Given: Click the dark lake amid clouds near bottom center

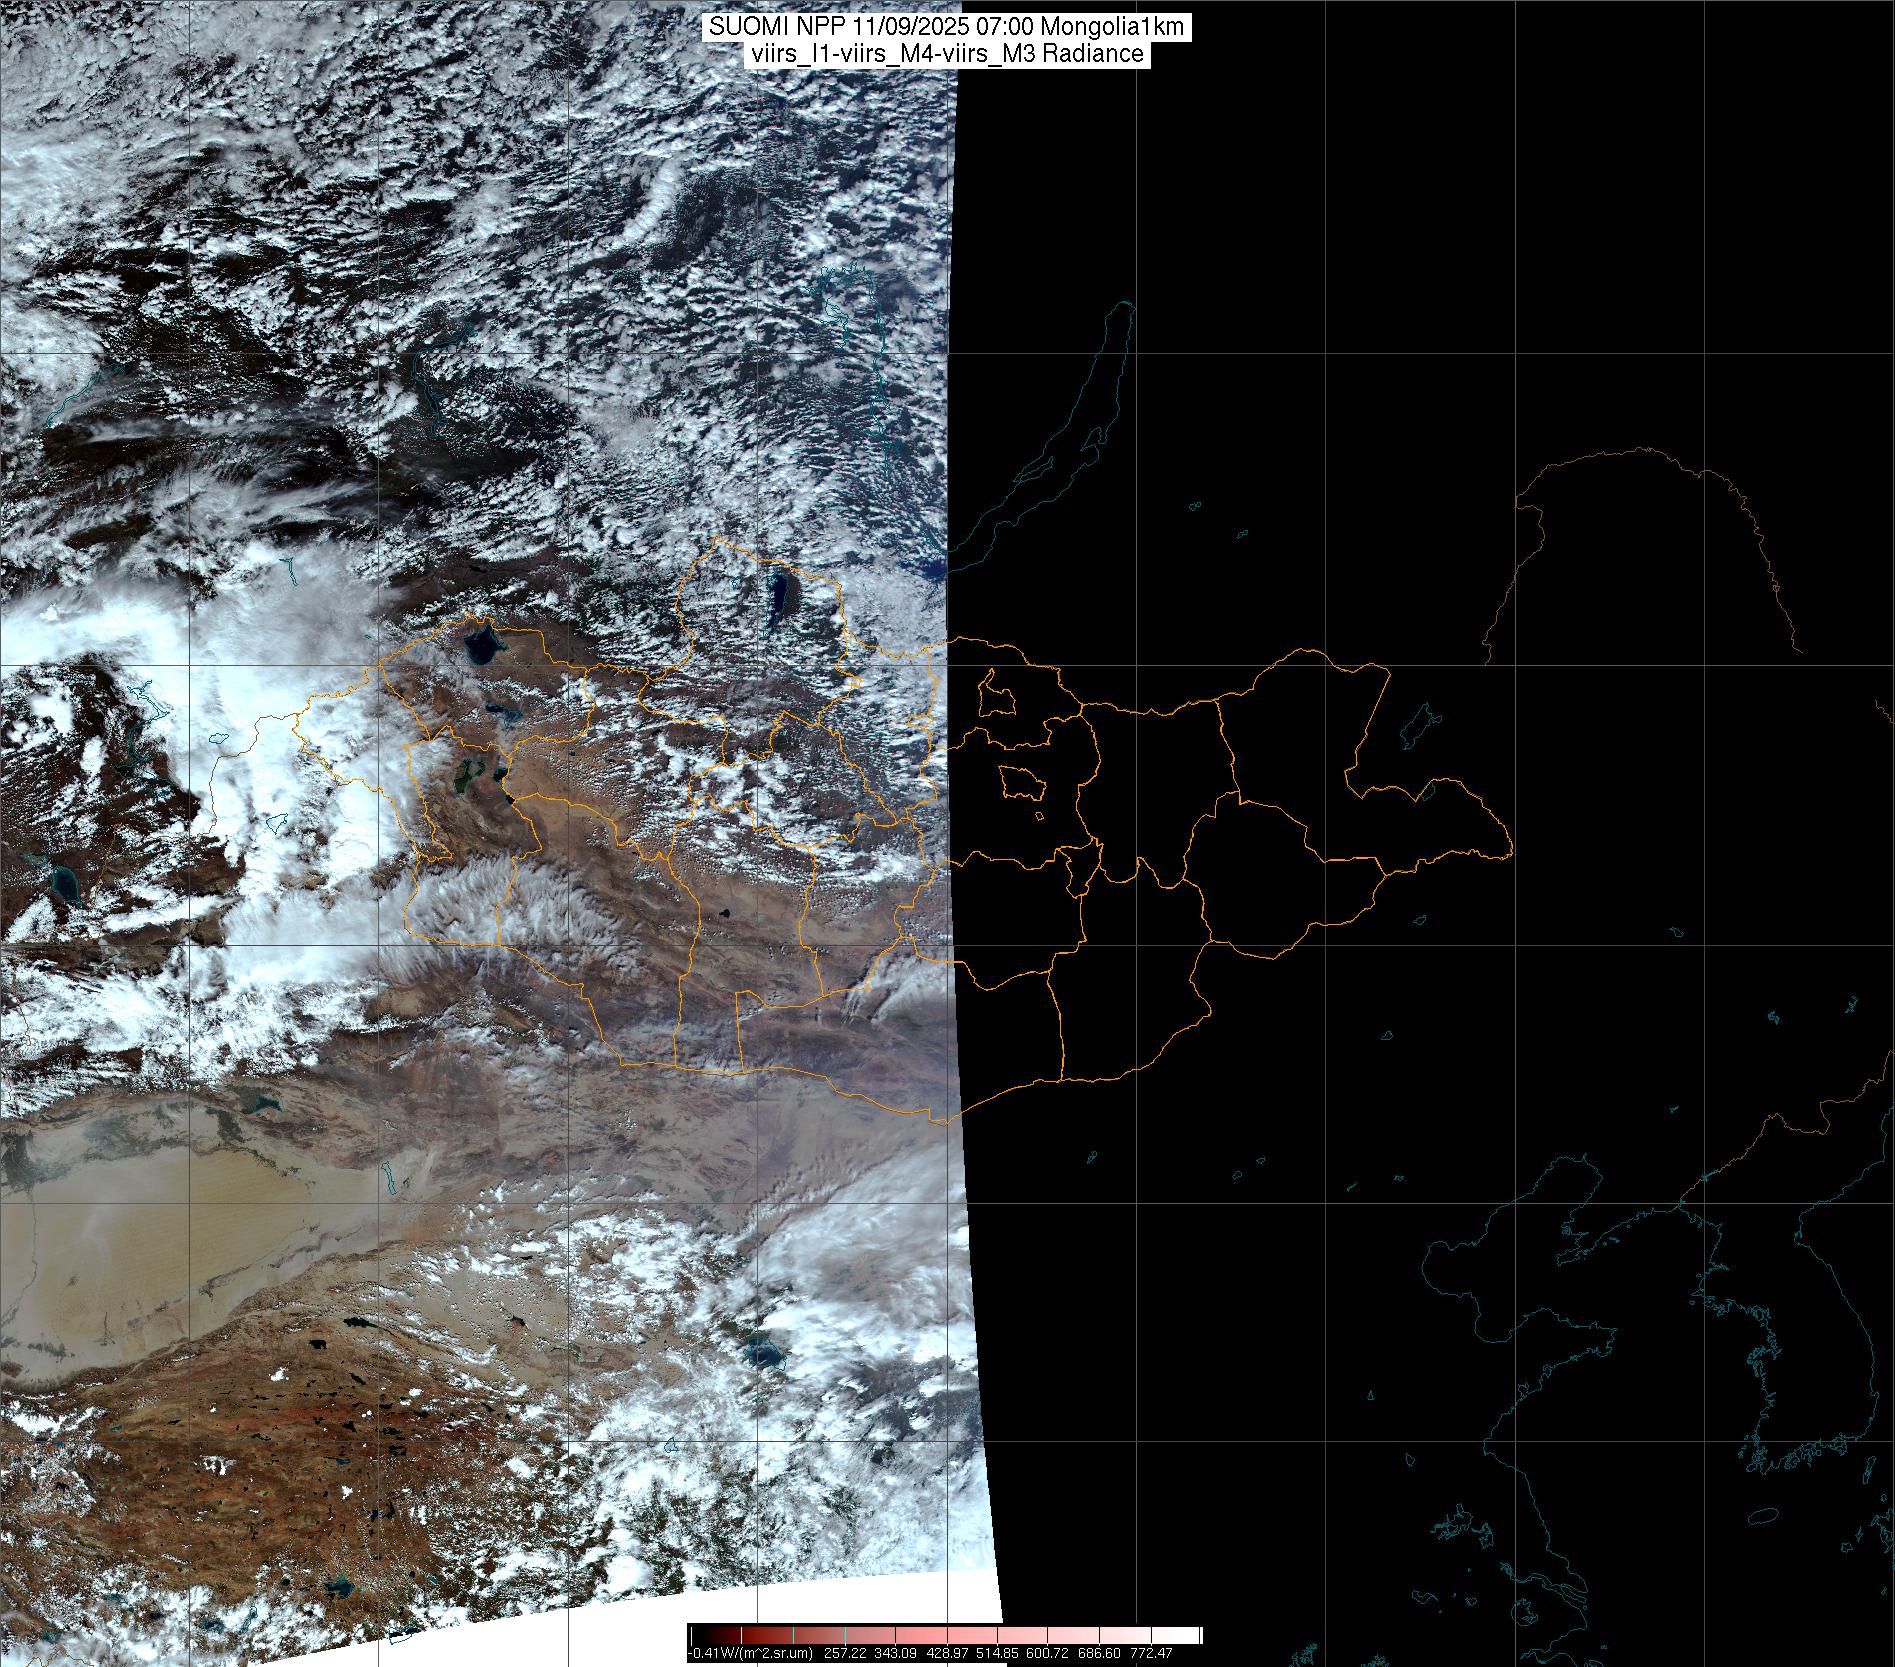Looking at the screenshot, I should (x=765, y=1355).
